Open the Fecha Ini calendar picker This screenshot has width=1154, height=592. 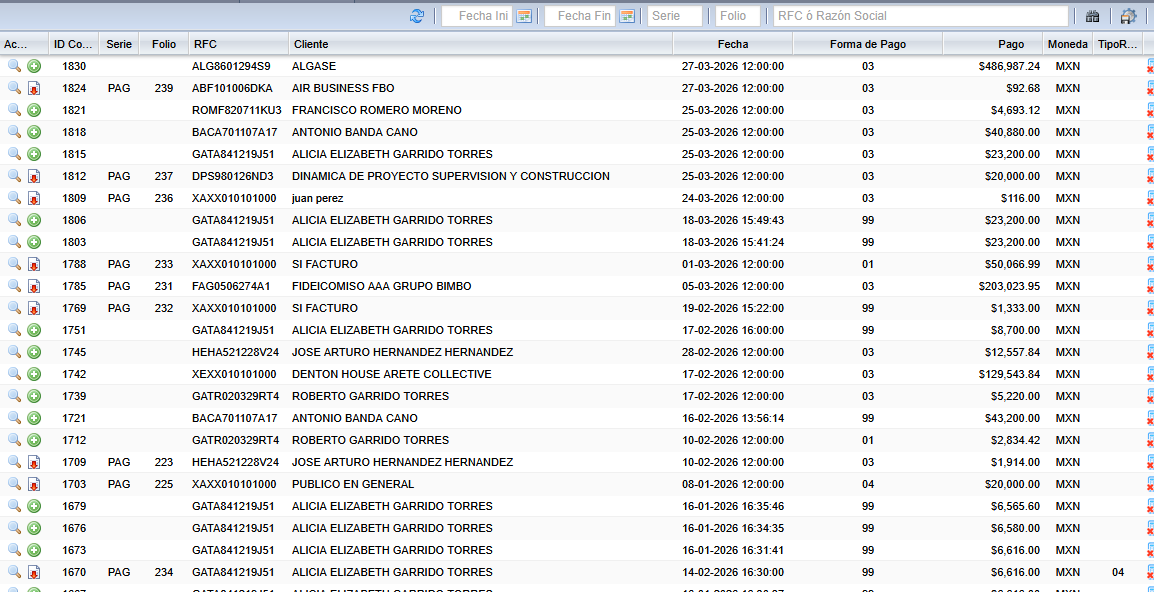(524, 16)
